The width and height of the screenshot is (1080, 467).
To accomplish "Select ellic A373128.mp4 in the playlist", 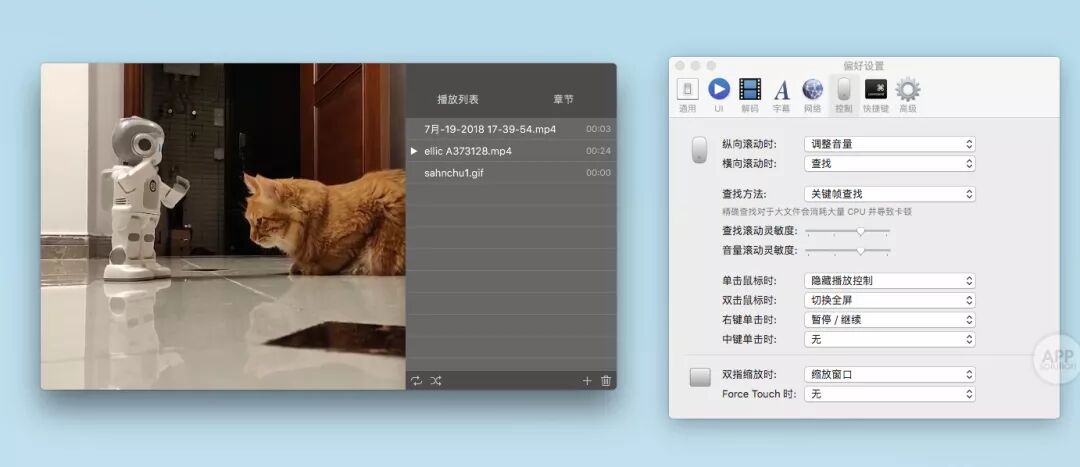I will (x=511, y=151).
